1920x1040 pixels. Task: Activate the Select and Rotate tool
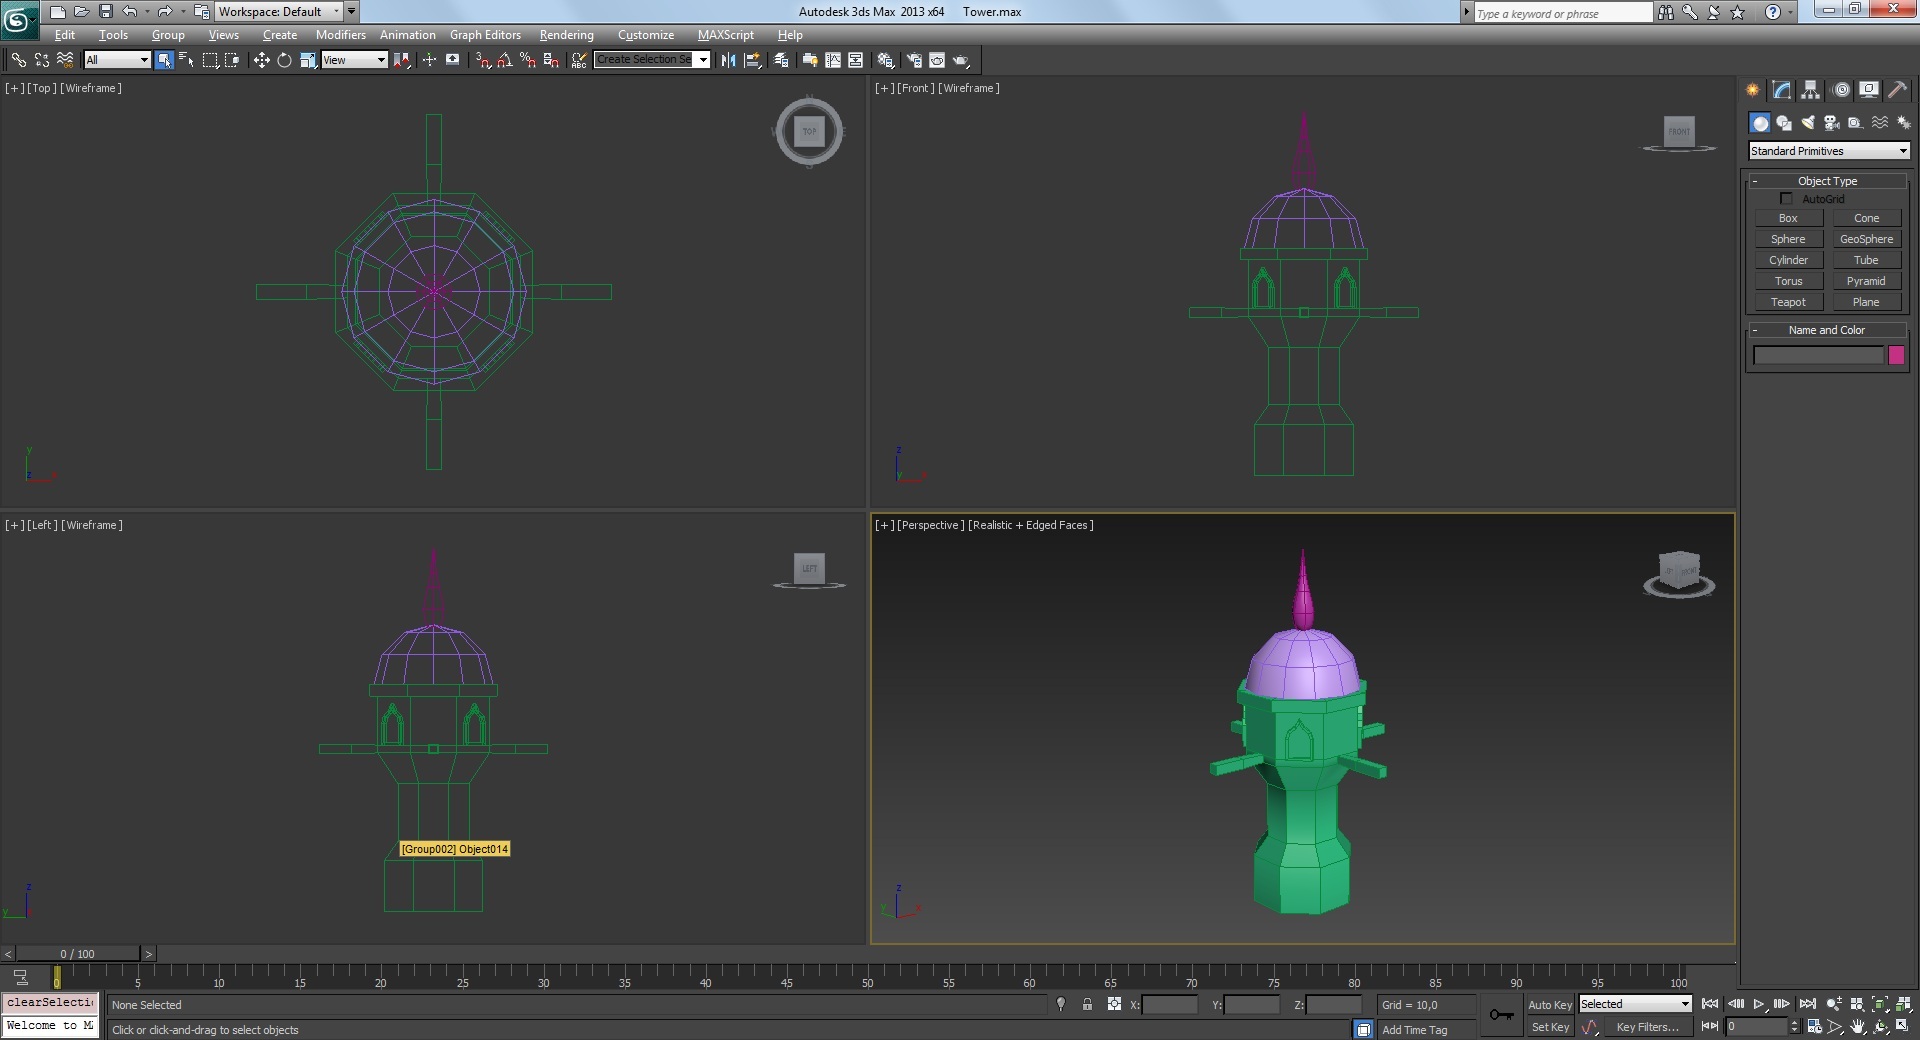point(284,60)
